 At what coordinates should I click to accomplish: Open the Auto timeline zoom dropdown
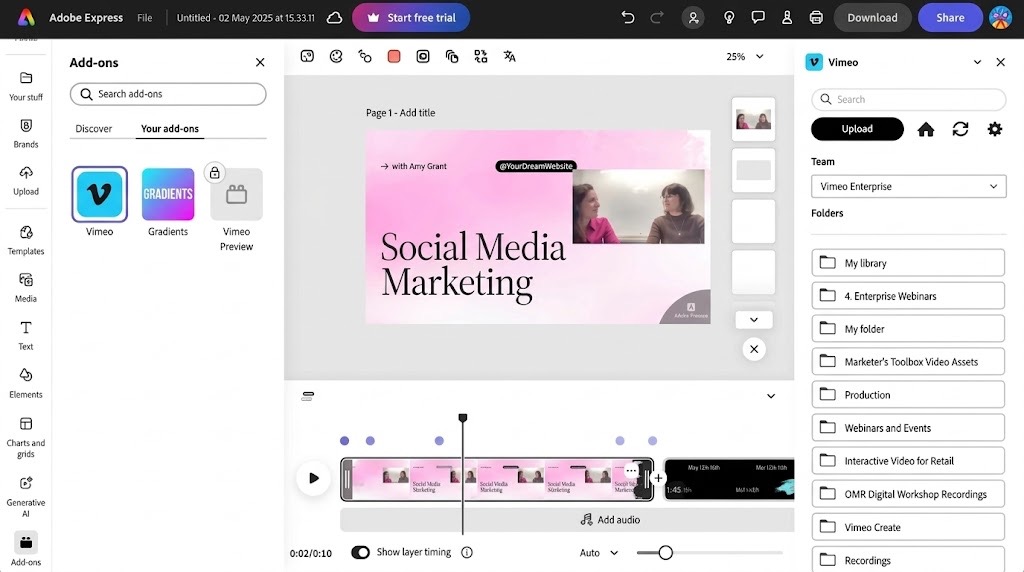[x=598, y=553]
